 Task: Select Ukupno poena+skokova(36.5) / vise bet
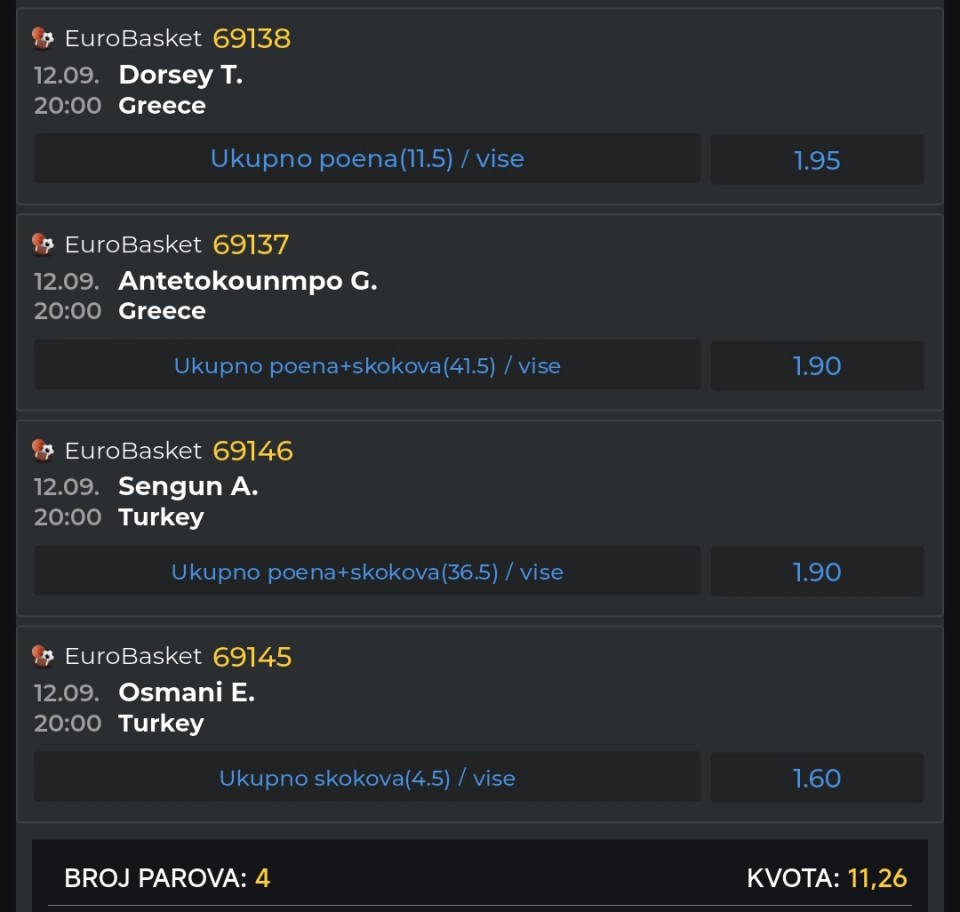coord(367,572)
